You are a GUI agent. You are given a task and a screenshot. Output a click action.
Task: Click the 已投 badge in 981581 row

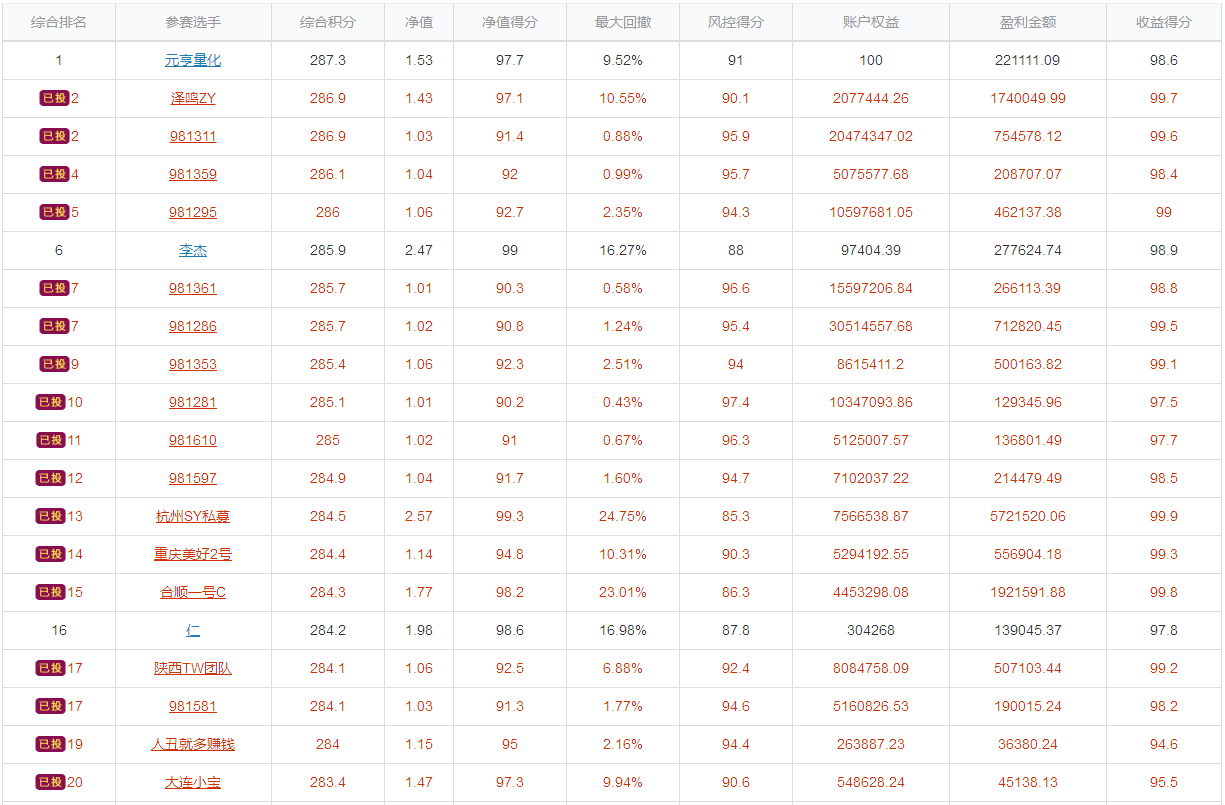click(50, 706)
